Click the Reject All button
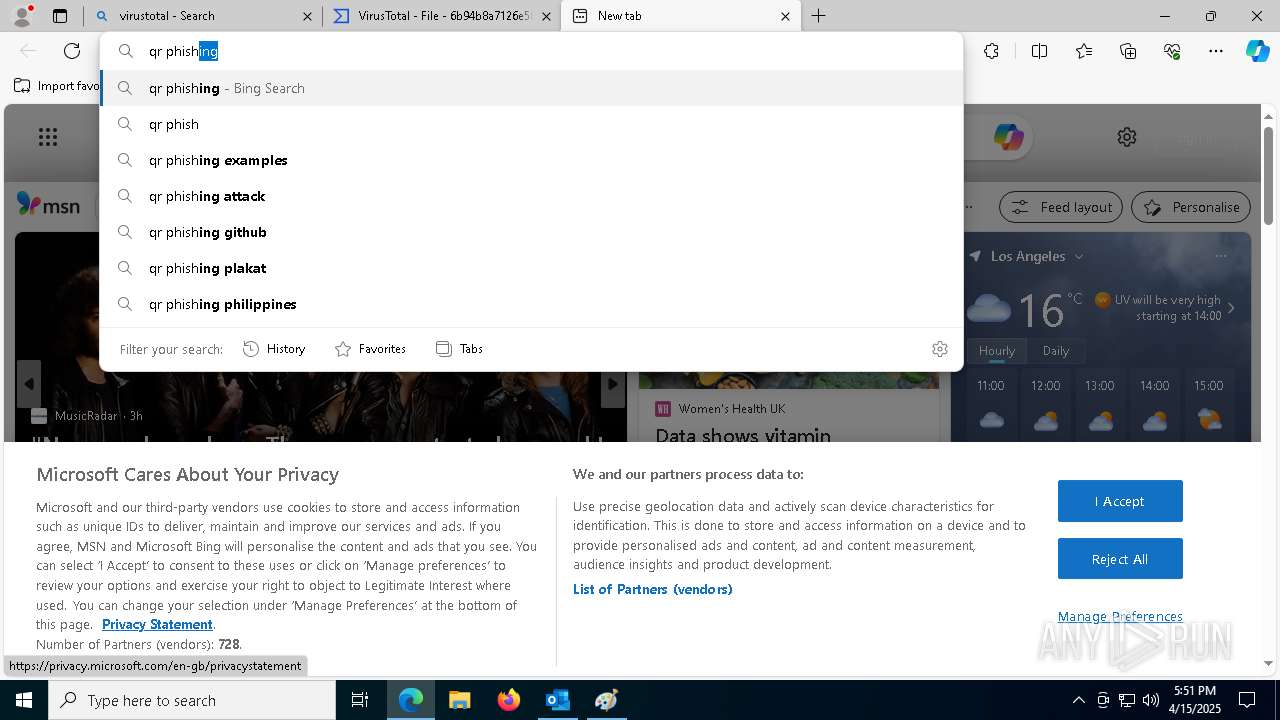 tap(1120, 559)
